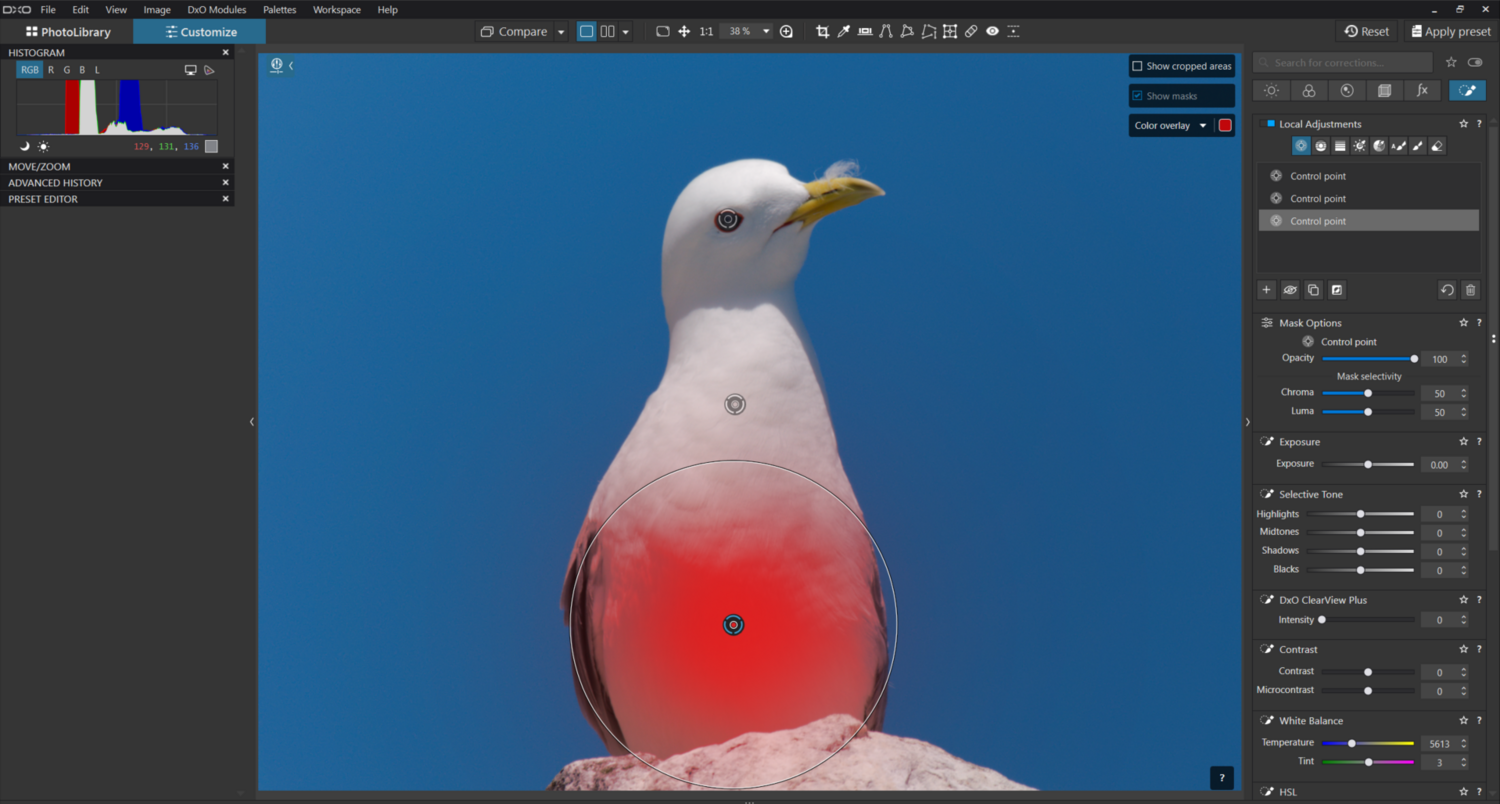Image resolution: width=1500 pixels, height=804 pixels.
Task: Add a new local adjustment with plus icon
Action: tap(1266, 290)
